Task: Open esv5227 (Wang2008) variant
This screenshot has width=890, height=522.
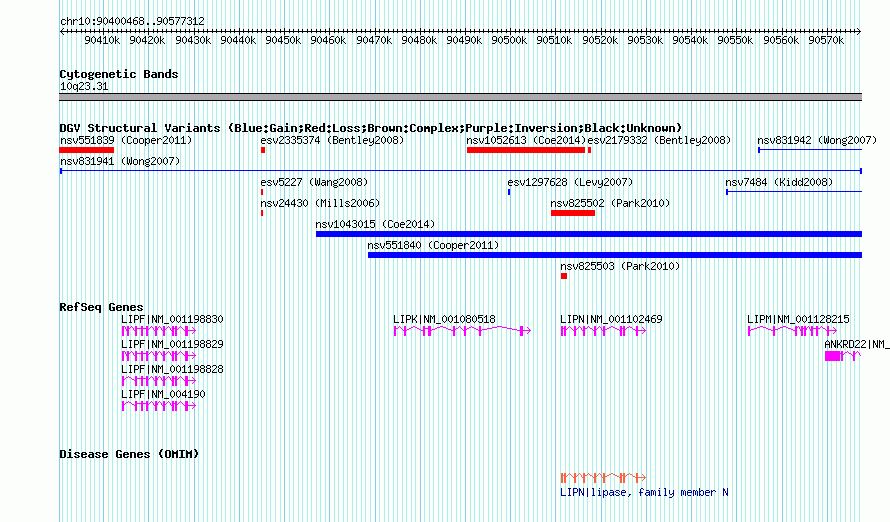Action: [314, 182]
